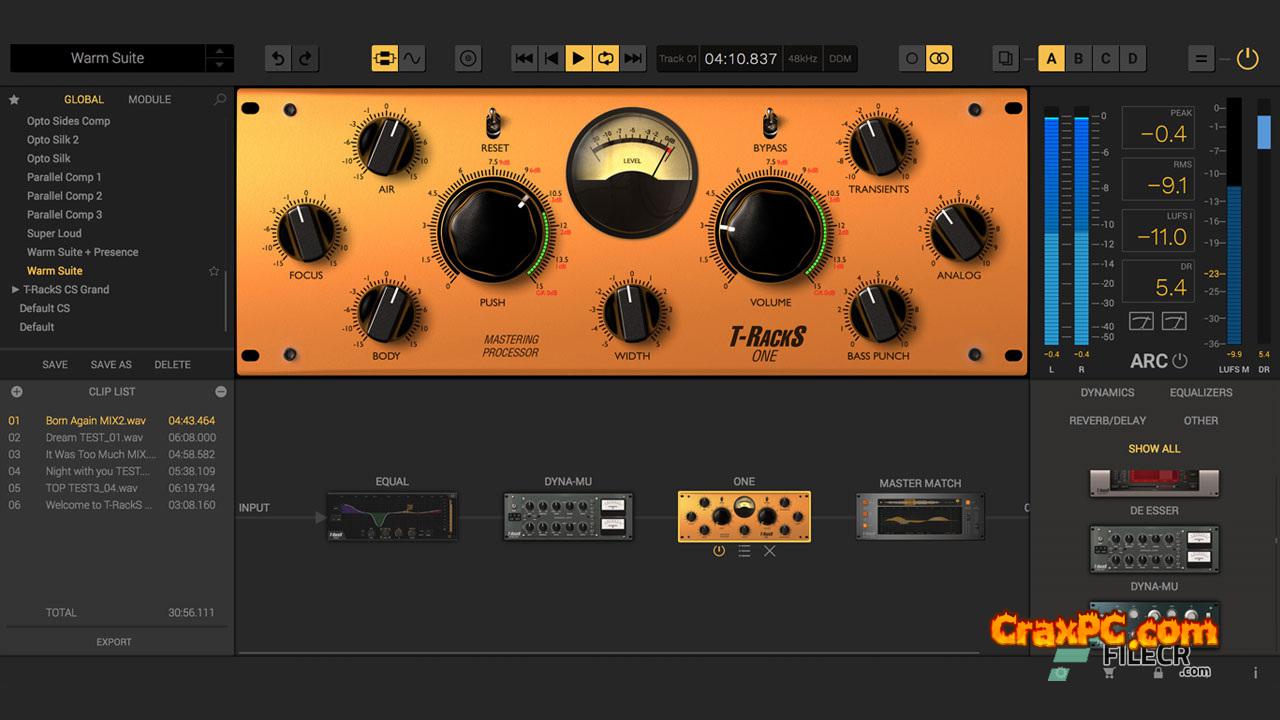Show the DYNAMICS module category
Viewport: 1280px width, 720px height.
[1107, 393]
